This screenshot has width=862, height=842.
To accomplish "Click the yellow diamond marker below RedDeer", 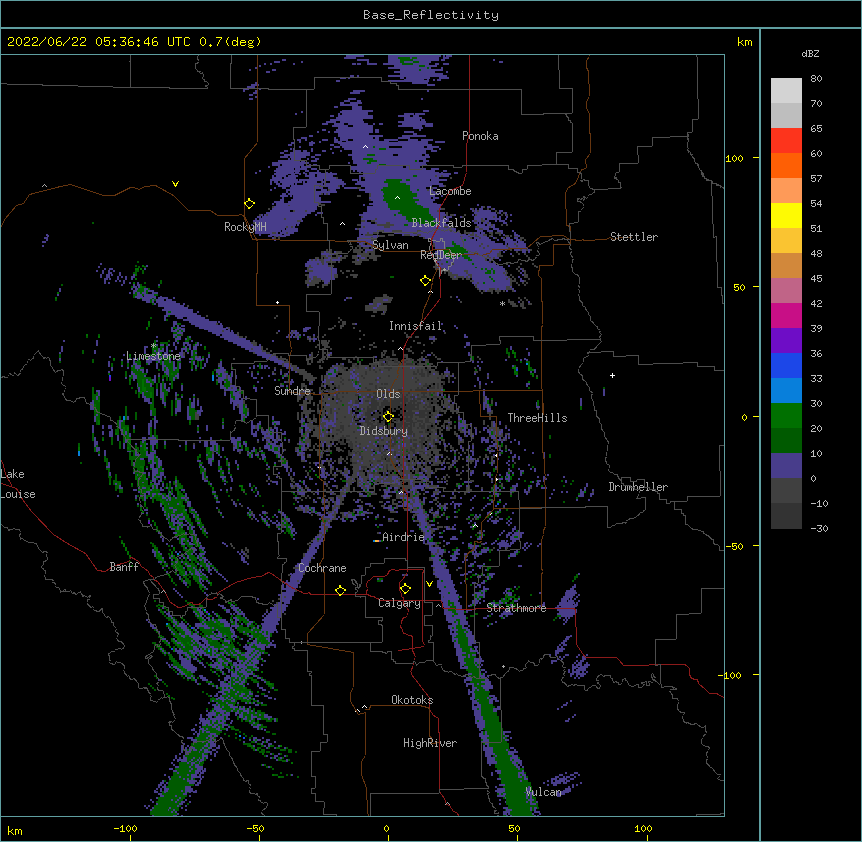I will [425, 281].
